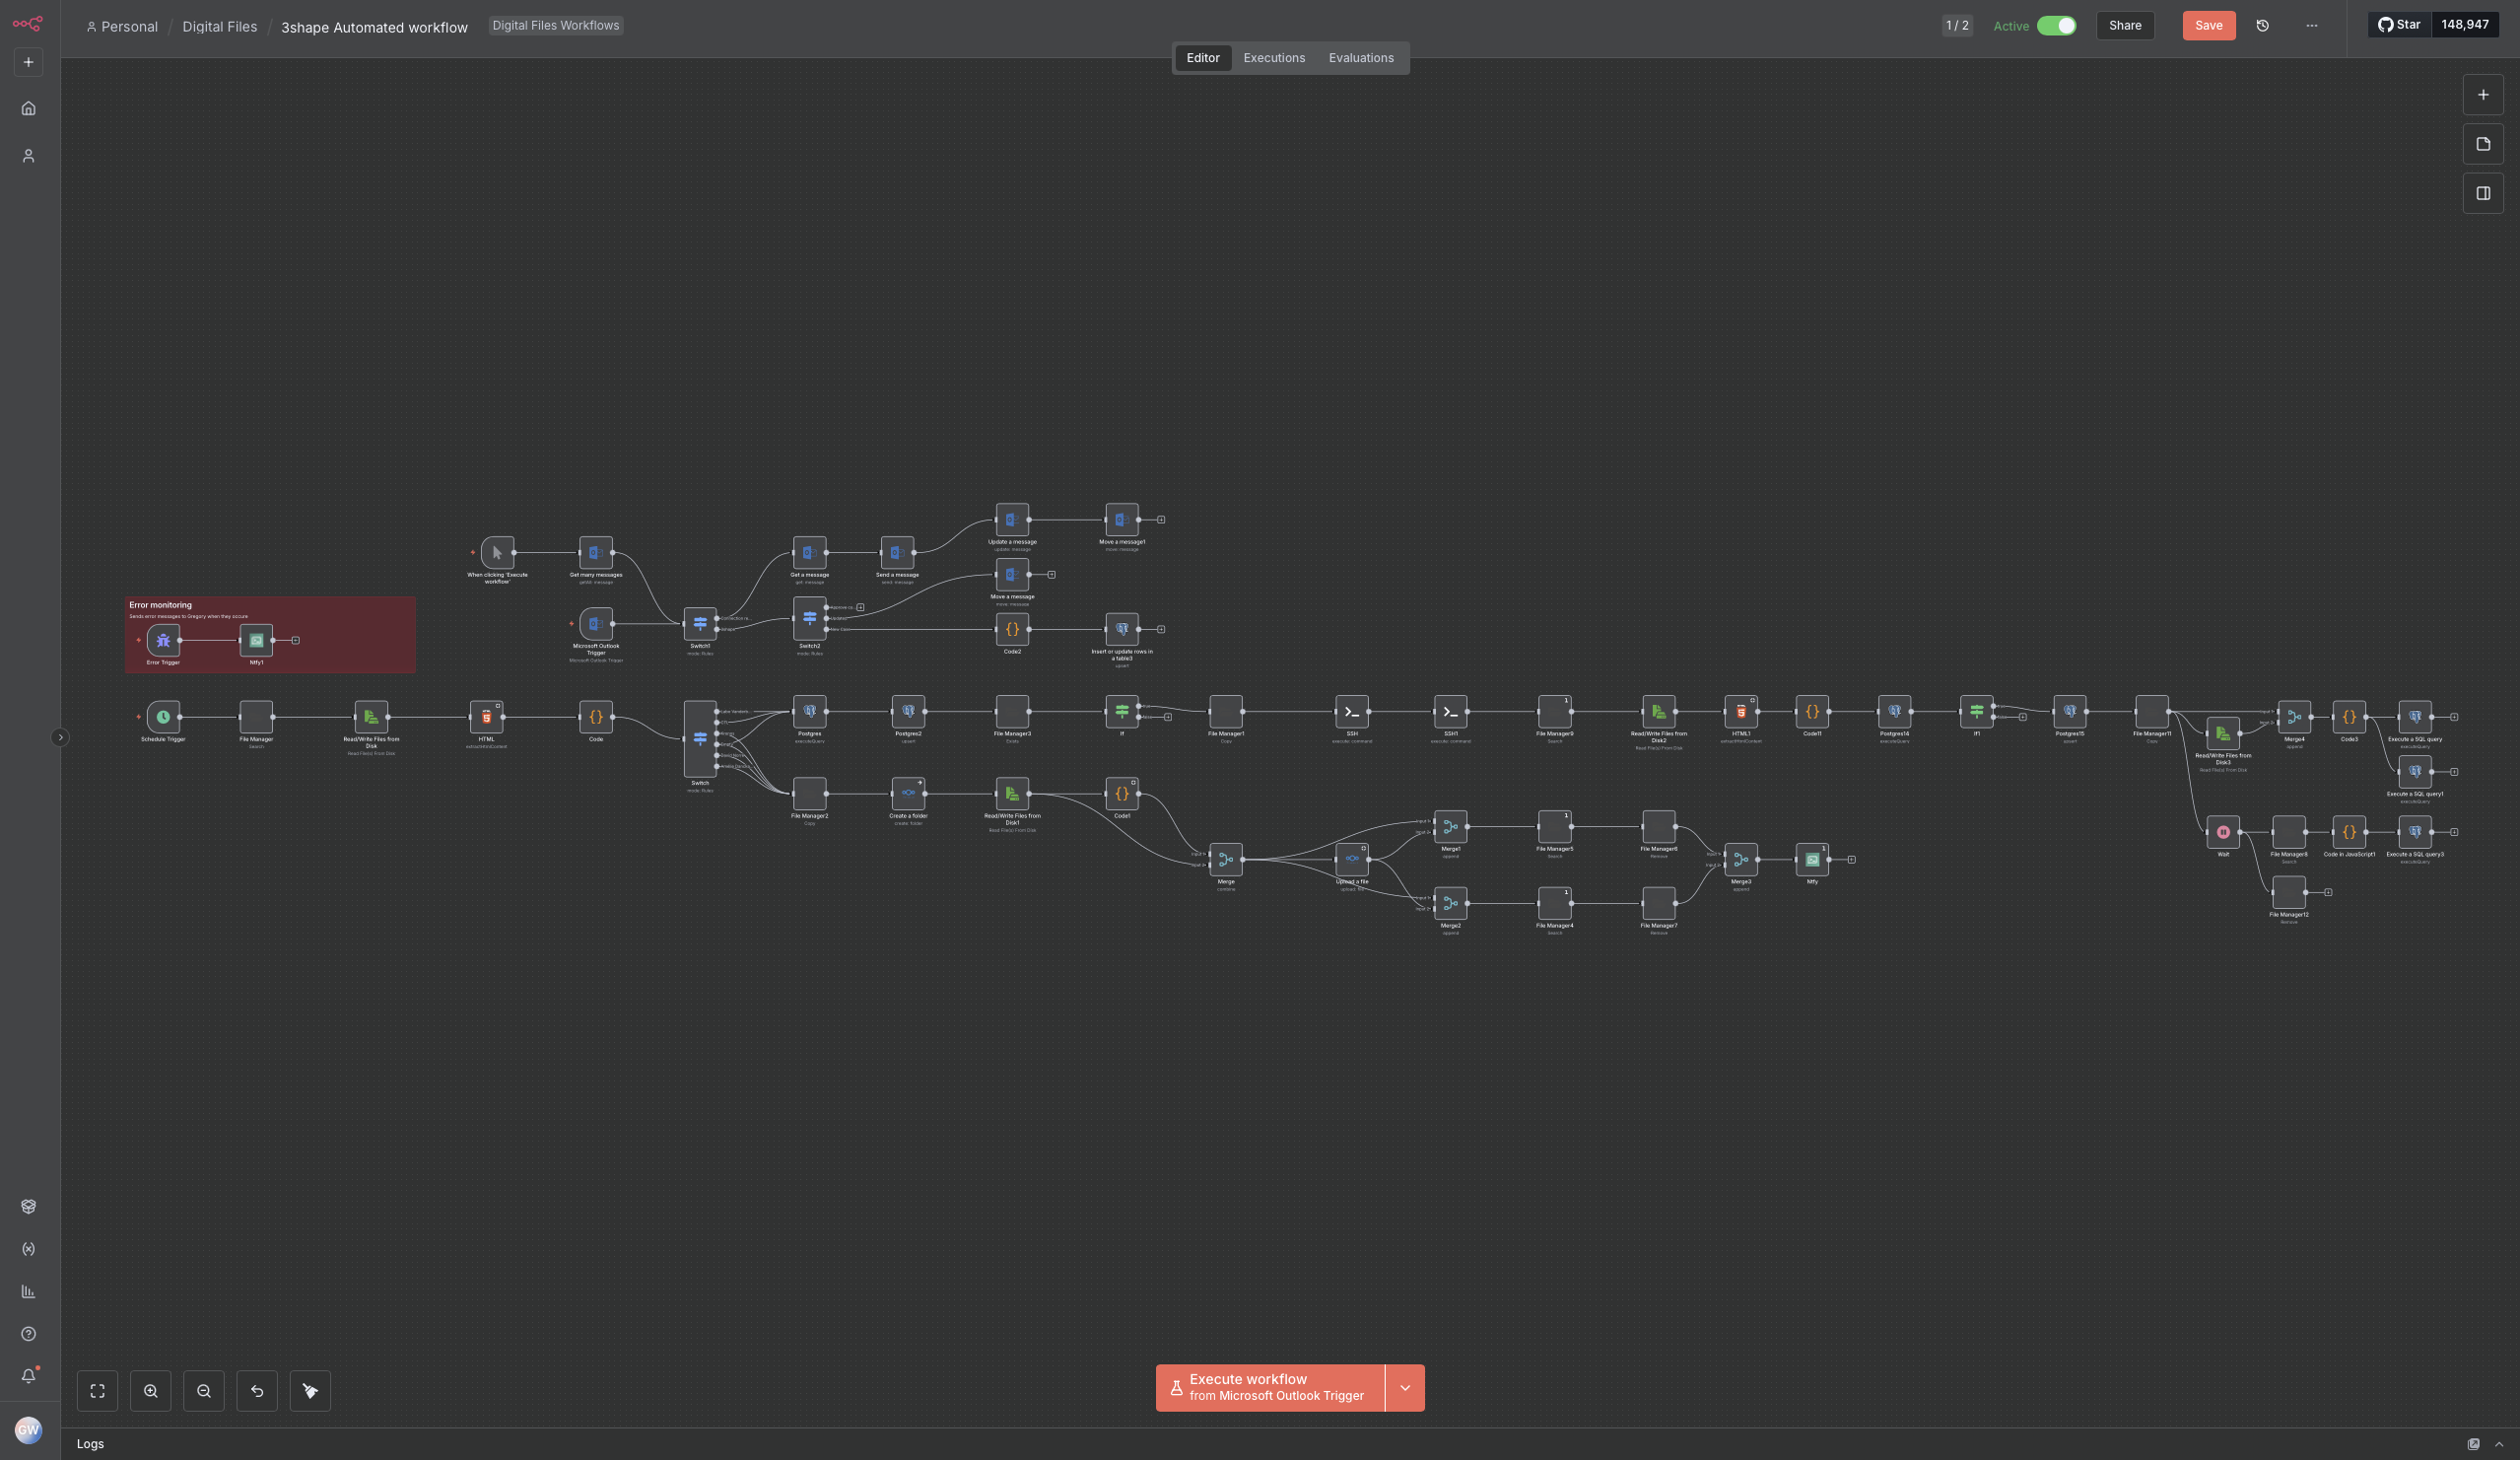Expand Execute workflow trigger dropdown arrow
Image resolution: width=2520 pixels, height=1460 pixels.
pos(1405,1388)
